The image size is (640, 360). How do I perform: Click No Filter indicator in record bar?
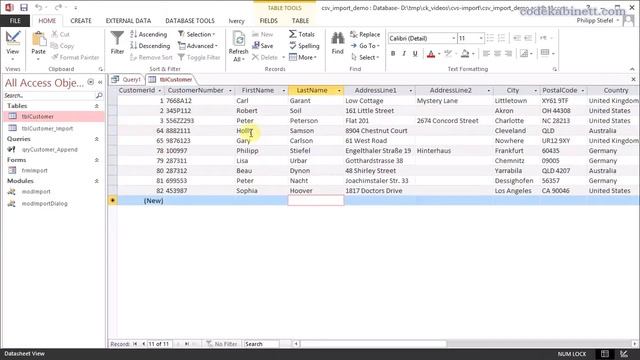pyautogui.click(x=222, y=344)
